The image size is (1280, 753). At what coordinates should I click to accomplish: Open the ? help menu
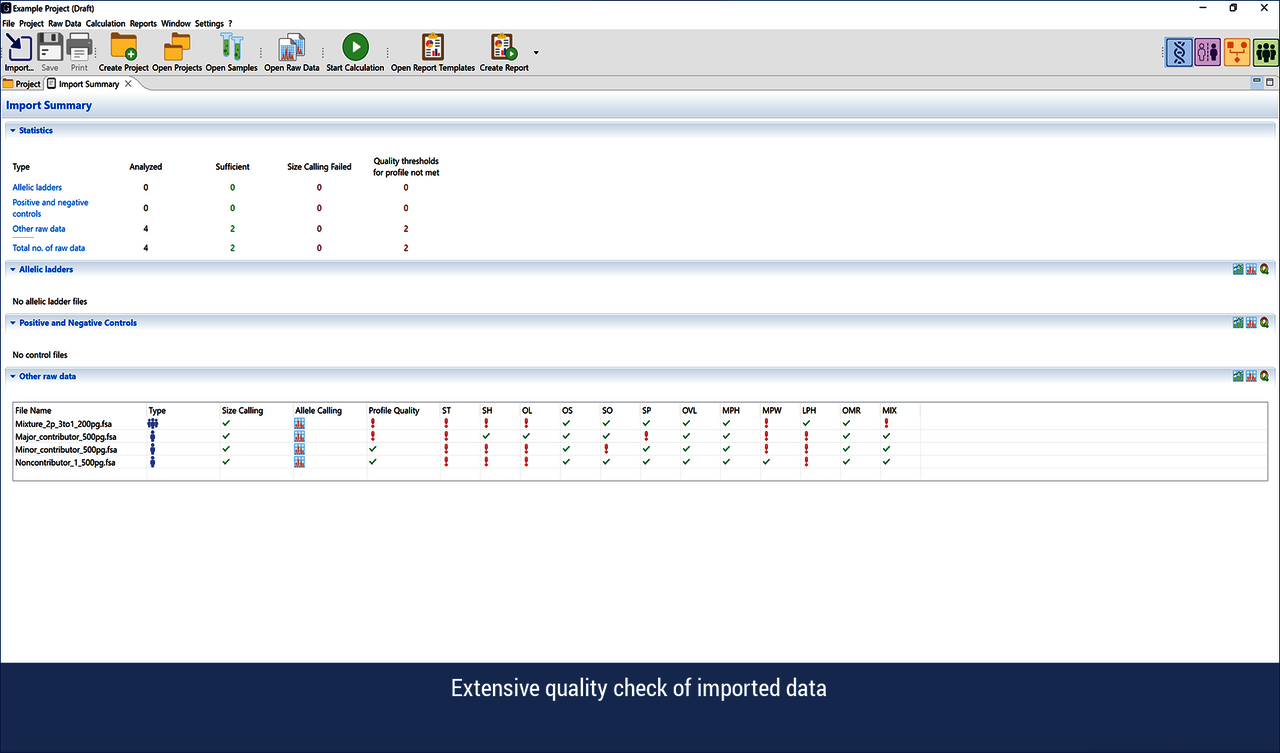(230, 23)
